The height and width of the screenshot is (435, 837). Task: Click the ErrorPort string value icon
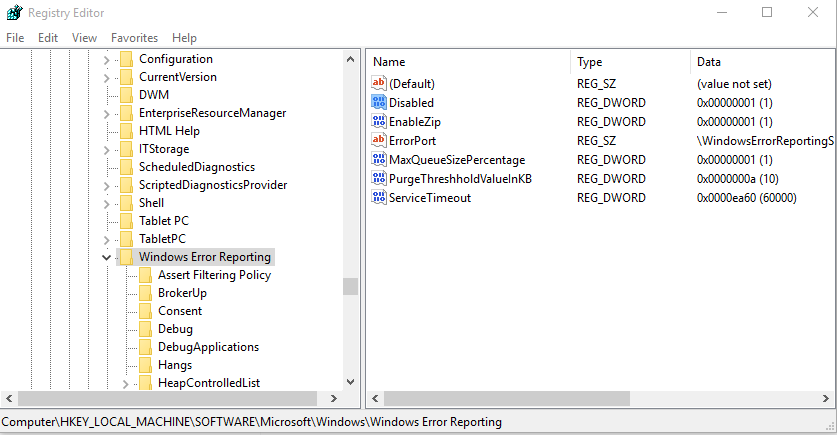pos(379,140)
